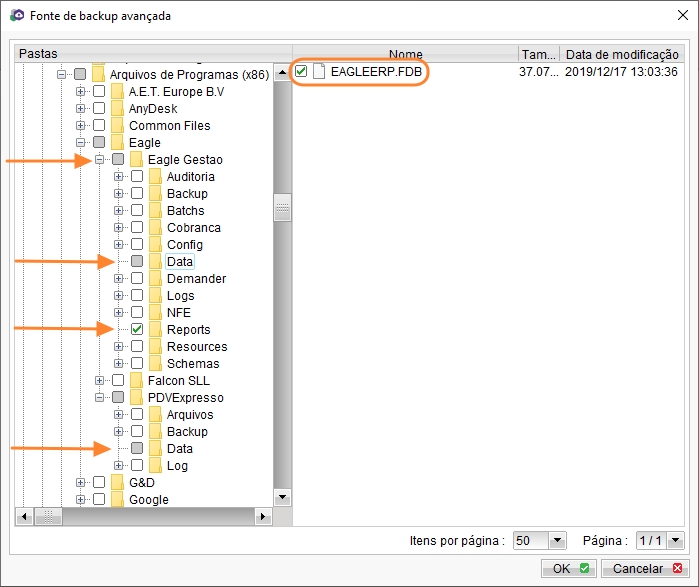Click the Eagle Gestao folder icon
The image size is (699, 587).
[136, 160]
